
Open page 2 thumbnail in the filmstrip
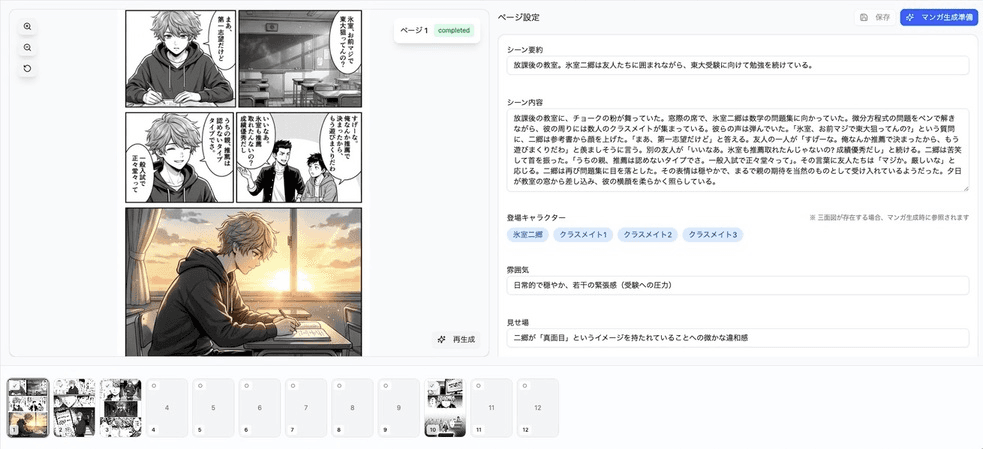[x=74, y=408]
